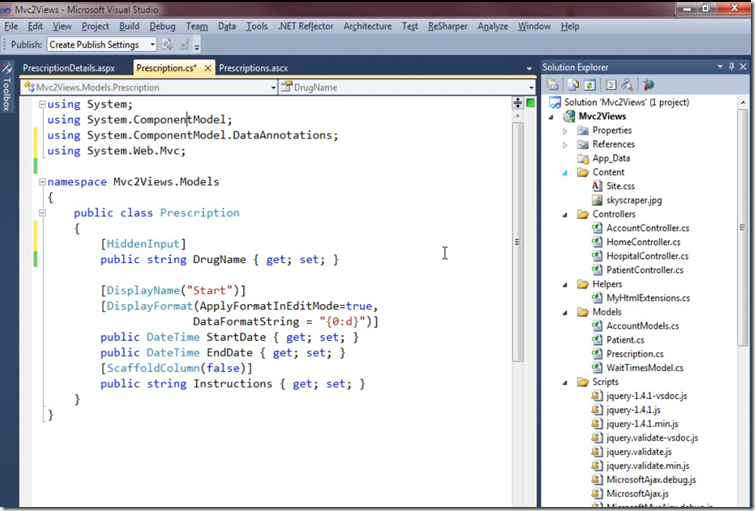The height and width of the screenshot is (511, 755).
Task: Open the Architecture menu
Action: (x=367, y=26)
